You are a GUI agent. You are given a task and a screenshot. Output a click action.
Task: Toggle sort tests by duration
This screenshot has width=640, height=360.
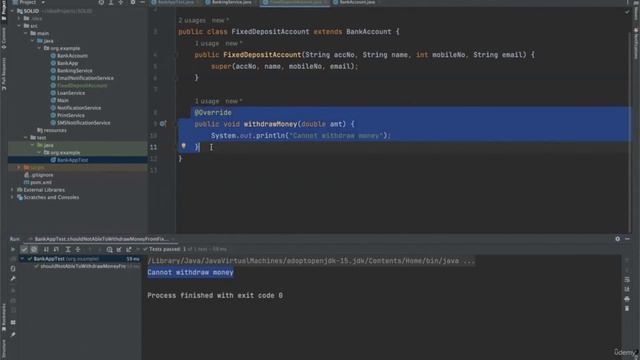click(x=56, y=249)
